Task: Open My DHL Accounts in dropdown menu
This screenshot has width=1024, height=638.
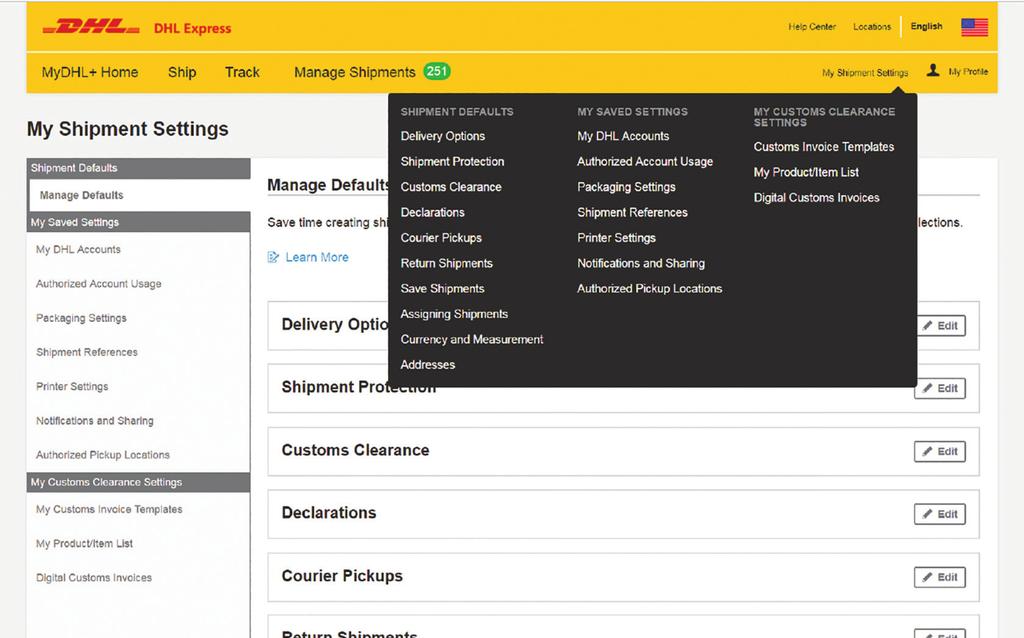Action: pos(623,136)
